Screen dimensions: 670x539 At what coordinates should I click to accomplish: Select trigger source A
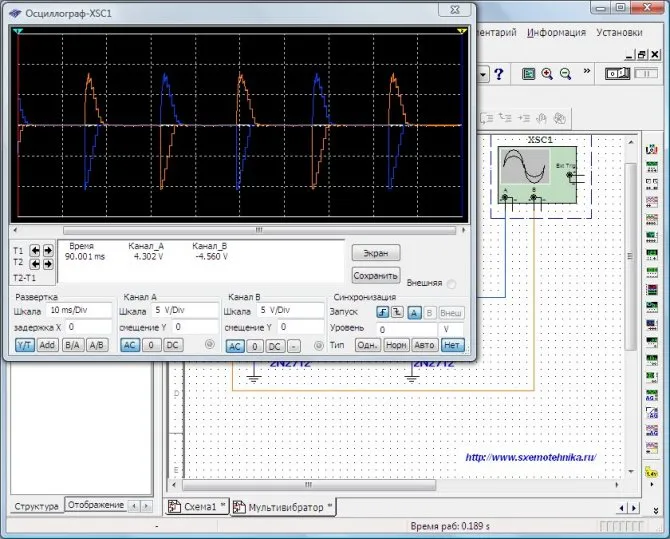pyautogui.click(x=414, y=313)
